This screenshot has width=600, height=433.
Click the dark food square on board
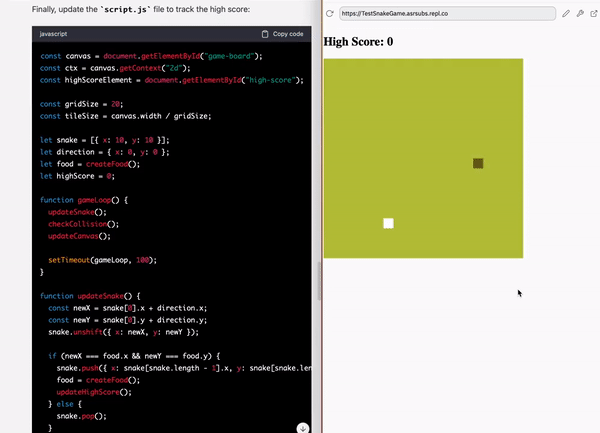[x=478, y=163]
